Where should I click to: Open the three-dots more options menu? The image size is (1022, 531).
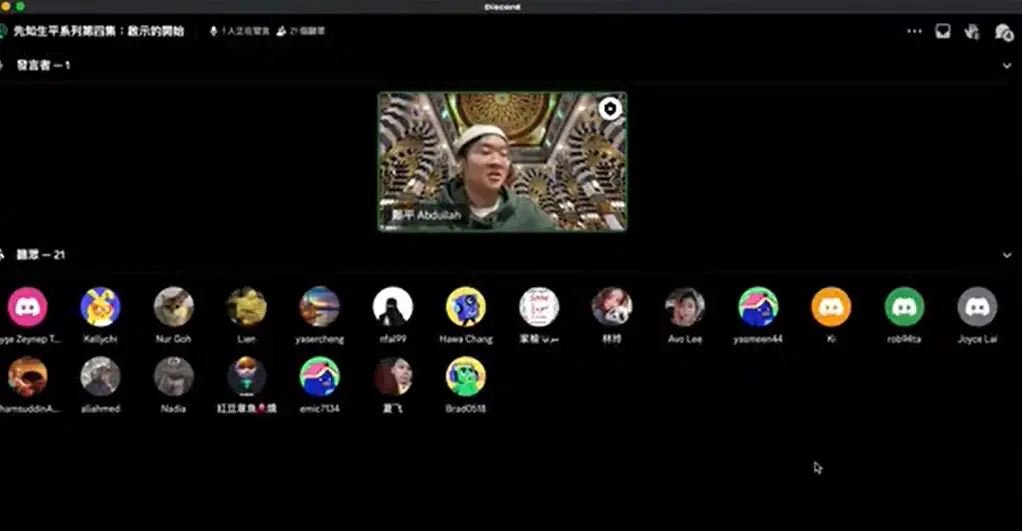point(914,31)
